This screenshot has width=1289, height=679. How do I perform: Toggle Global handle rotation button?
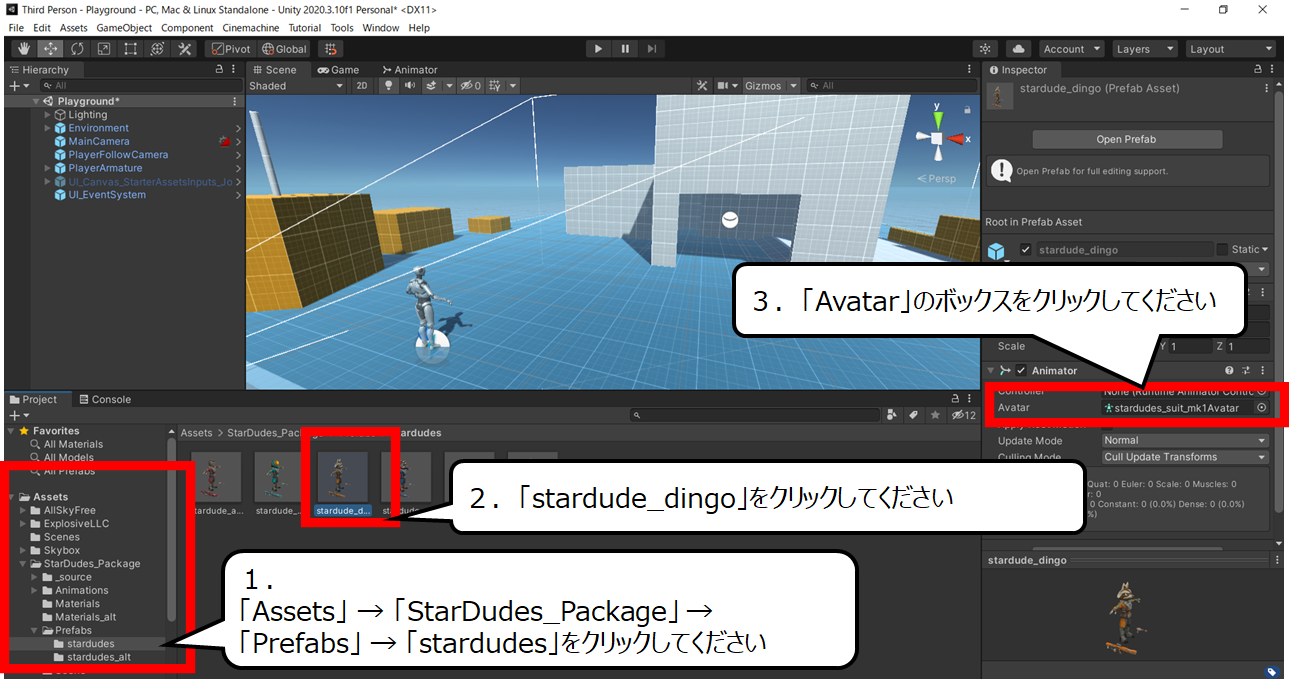coord(284,48)
